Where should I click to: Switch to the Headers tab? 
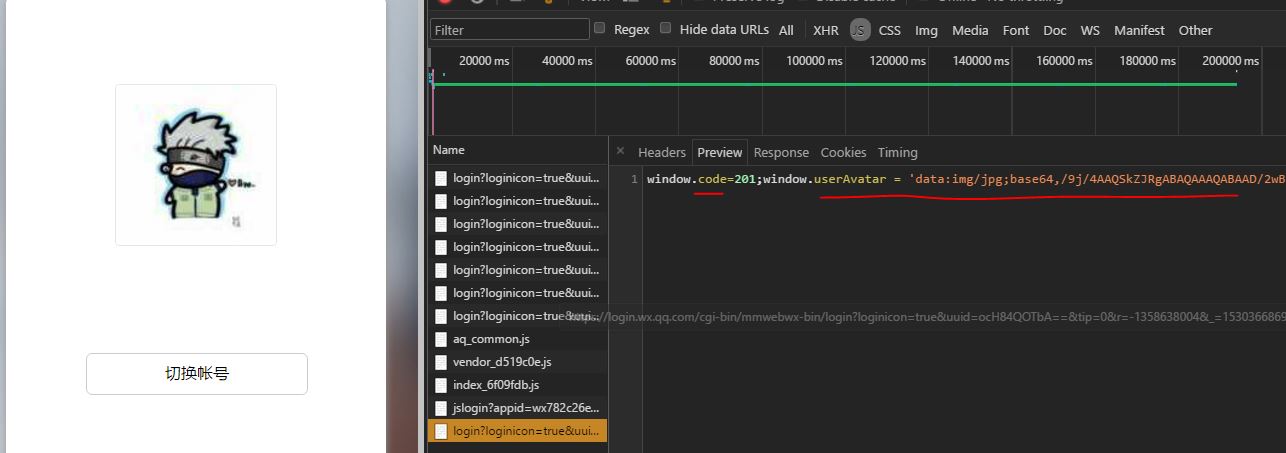662,152
